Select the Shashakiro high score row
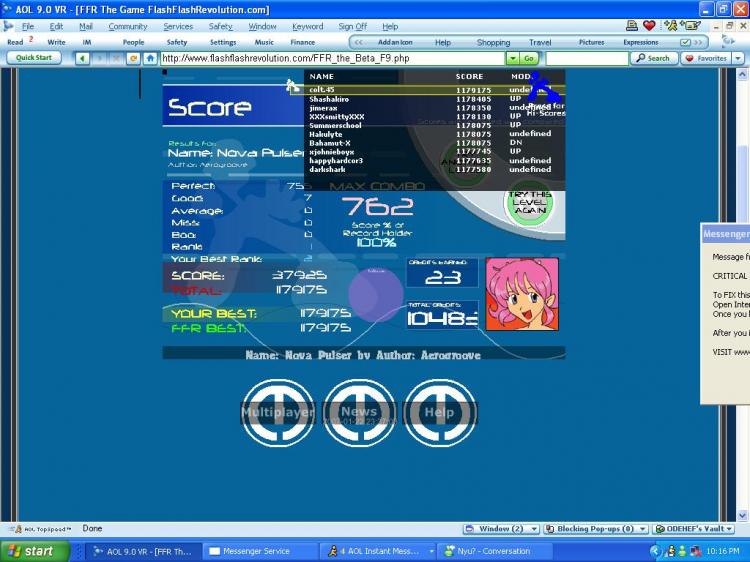This screenshot has height=562, width=750. (x=434, y=99)
